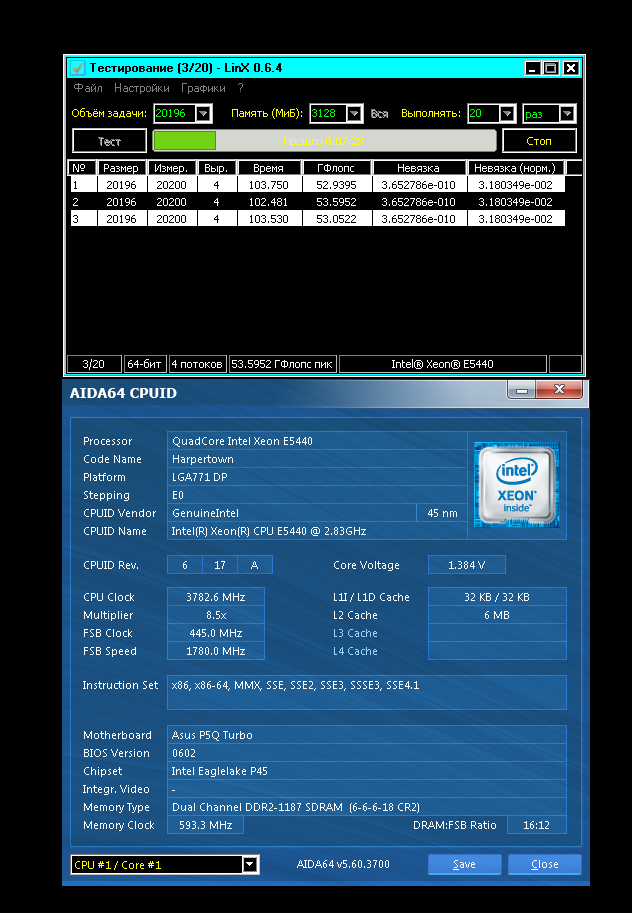
Task: Click the QuadCore Intel Xeon E5440 field
Action: pos(317,441)
